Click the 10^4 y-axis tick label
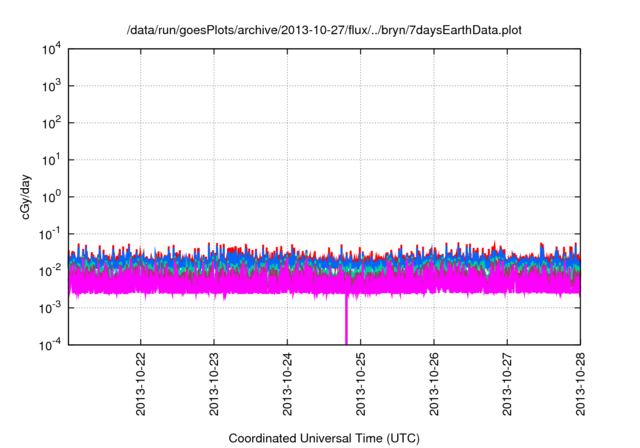This screenshot has height=448, width=640. [52, 49]
